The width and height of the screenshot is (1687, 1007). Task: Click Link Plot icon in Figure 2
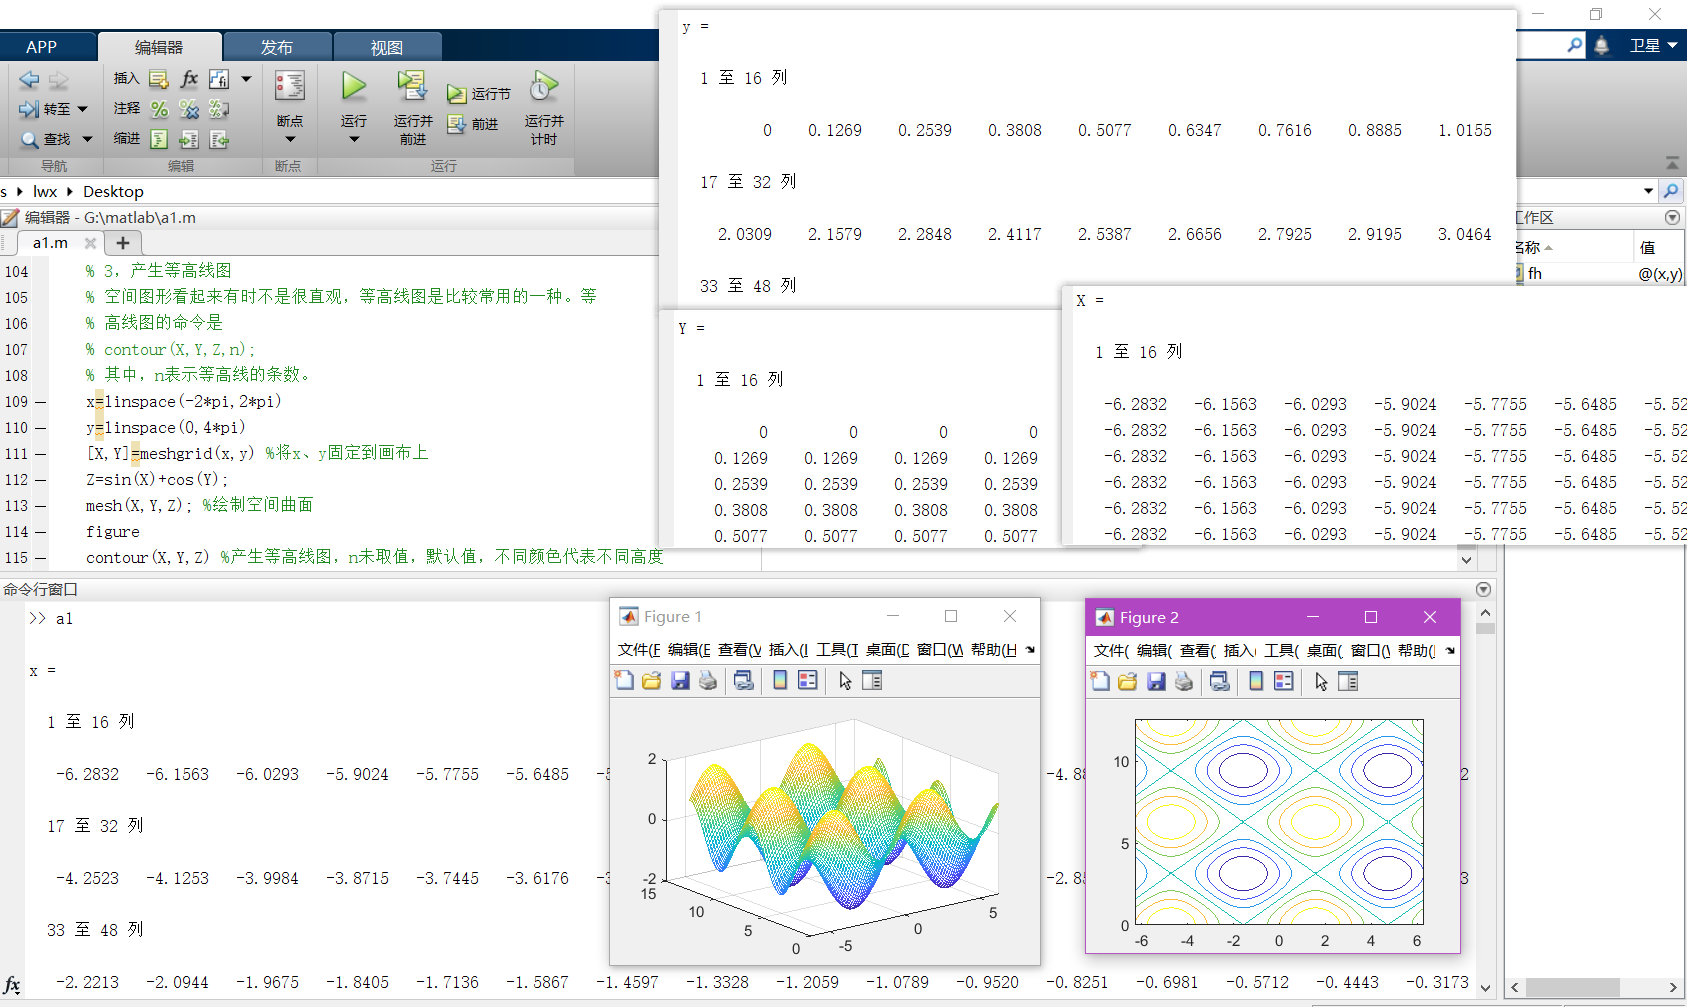[1219, 682]
